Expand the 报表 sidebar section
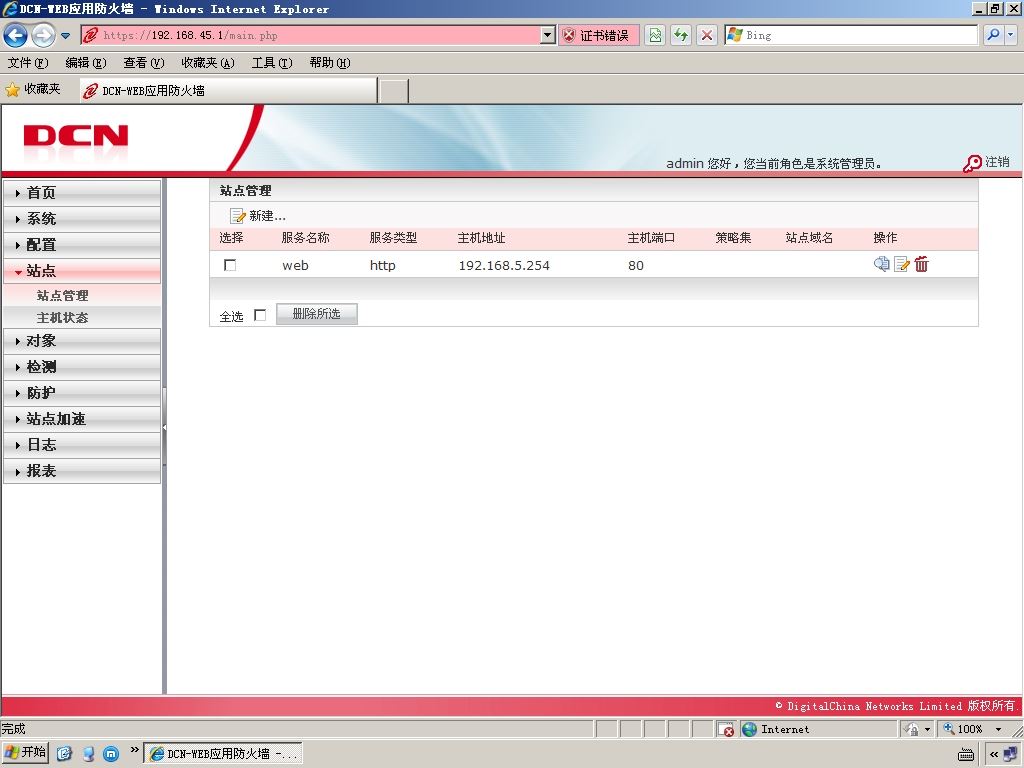The width and height of the screenshot is (1024, 768). (x=82, y=471)
